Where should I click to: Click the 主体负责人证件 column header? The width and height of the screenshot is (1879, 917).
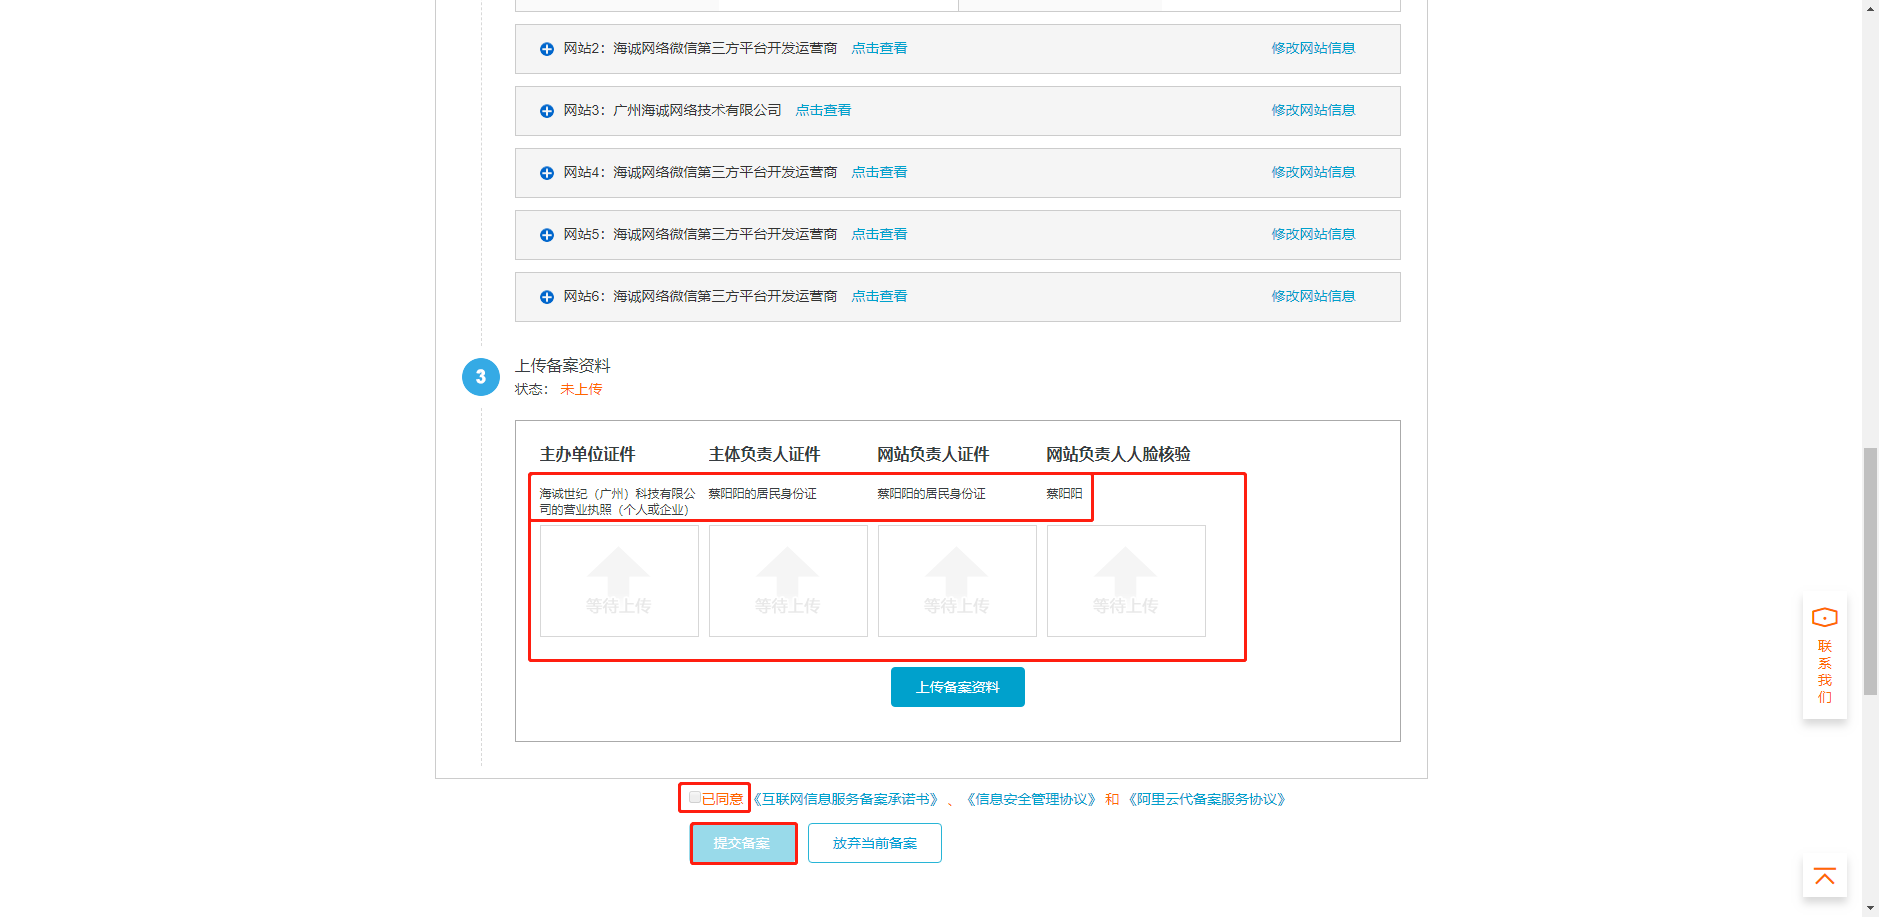click(765, 454)
